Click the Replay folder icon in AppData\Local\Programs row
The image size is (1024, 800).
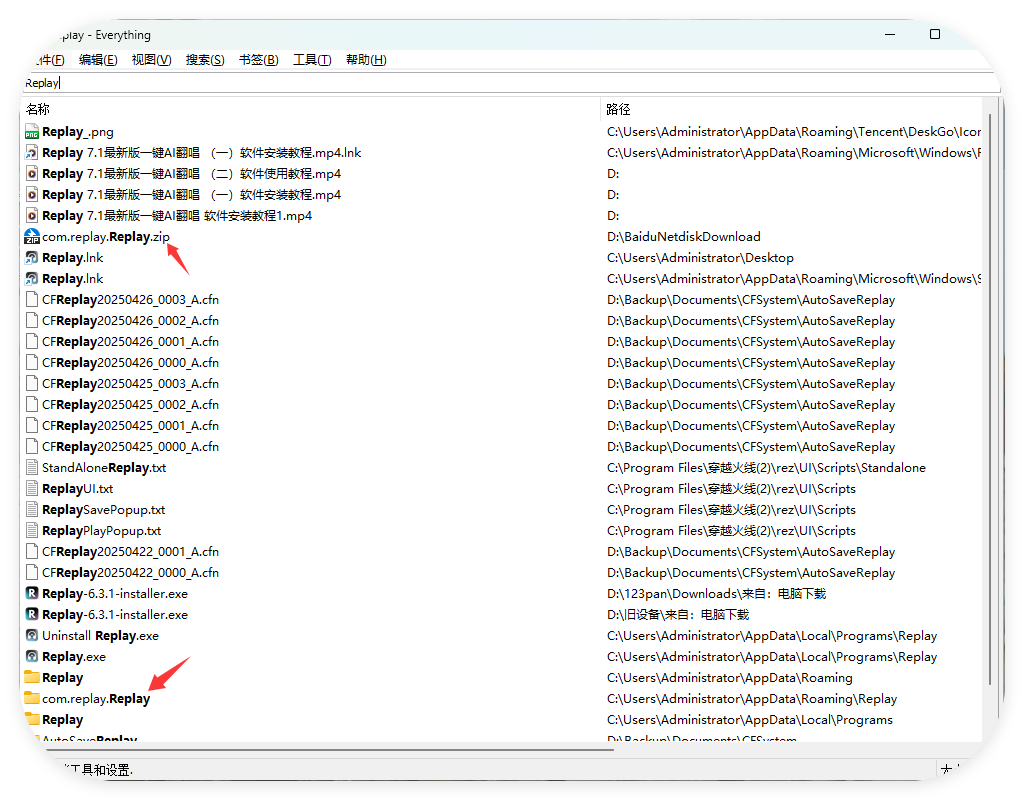click(31, 719)
